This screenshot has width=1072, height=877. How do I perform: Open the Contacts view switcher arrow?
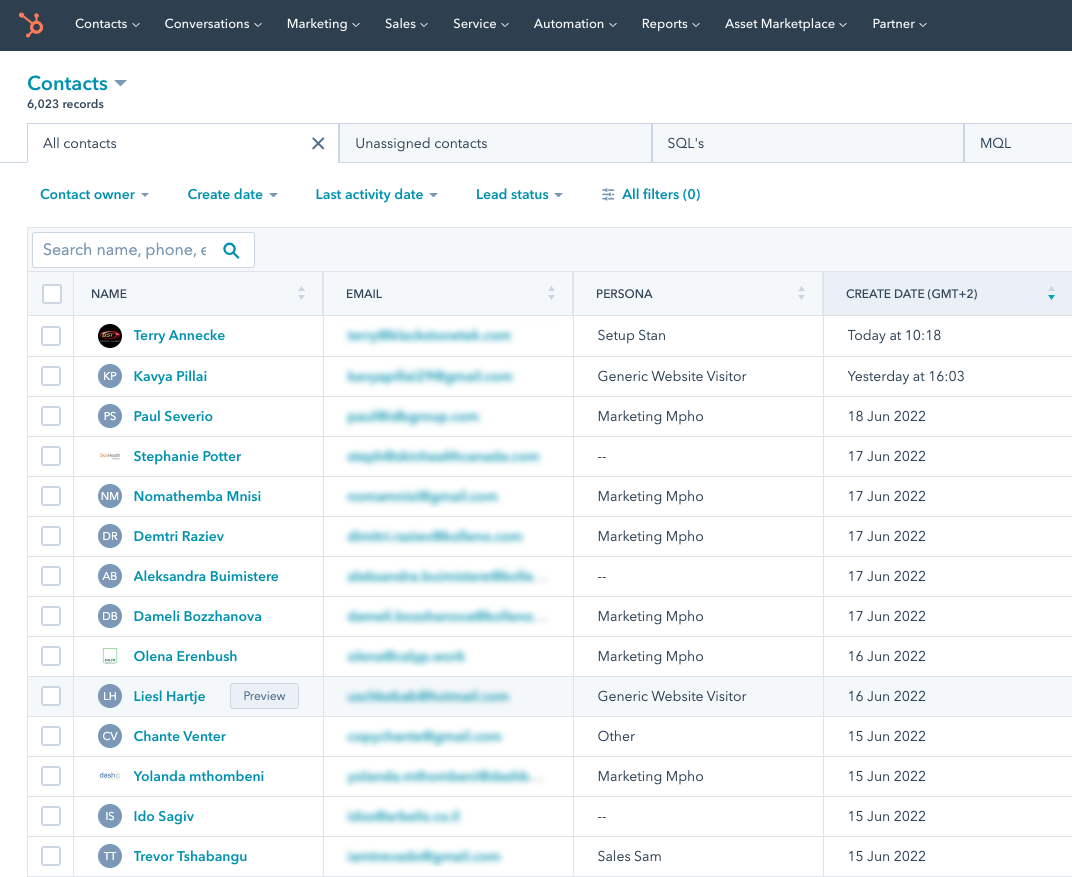point(120,83)
